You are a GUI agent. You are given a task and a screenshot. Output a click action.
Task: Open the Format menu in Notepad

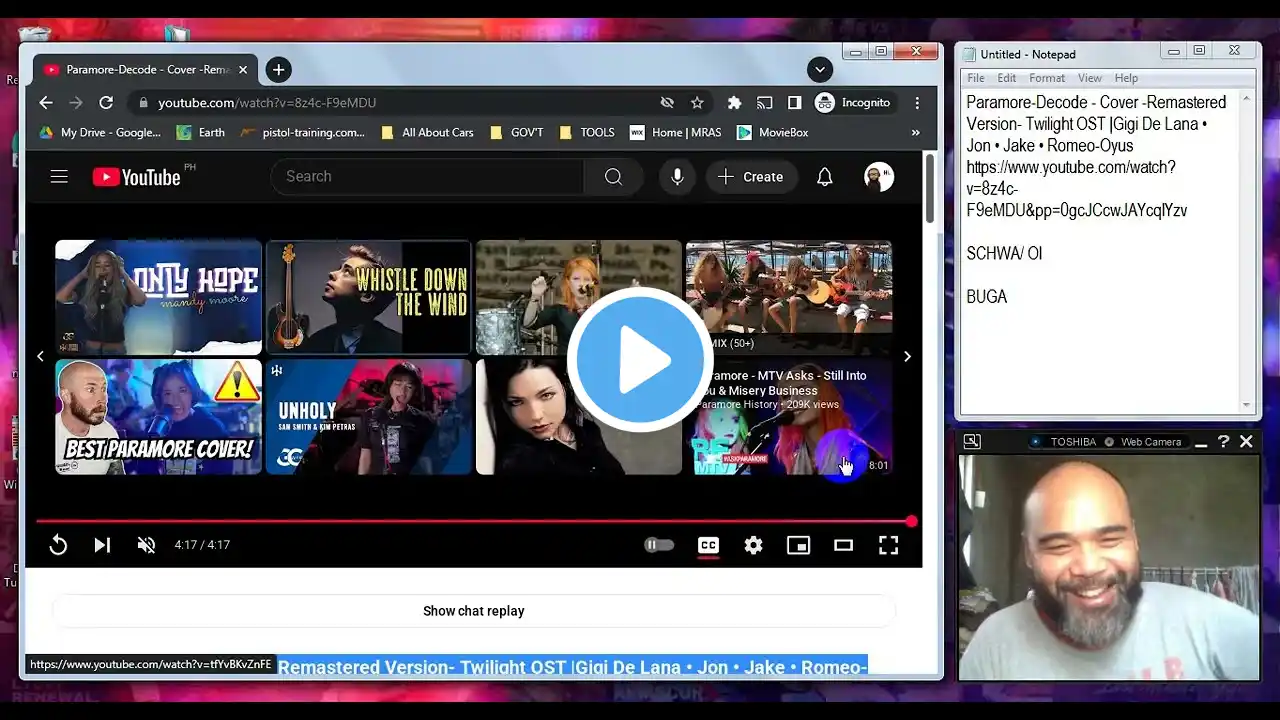click(x=1047, y=78)
